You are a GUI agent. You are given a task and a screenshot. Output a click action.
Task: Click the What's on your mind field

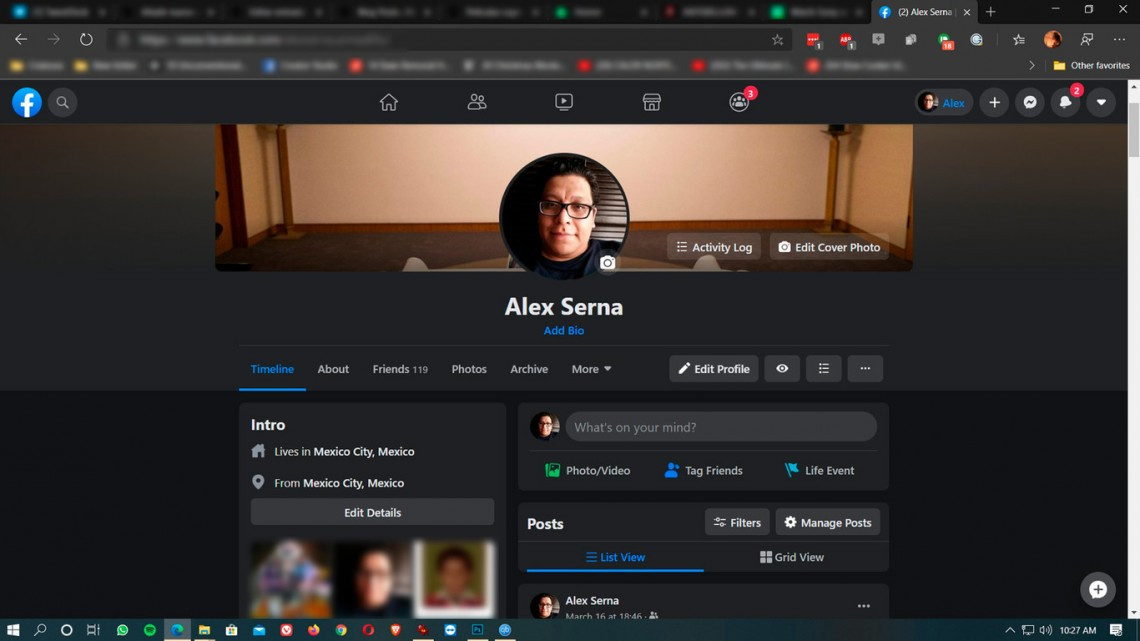pyautogui.click(x=720, y=426)
